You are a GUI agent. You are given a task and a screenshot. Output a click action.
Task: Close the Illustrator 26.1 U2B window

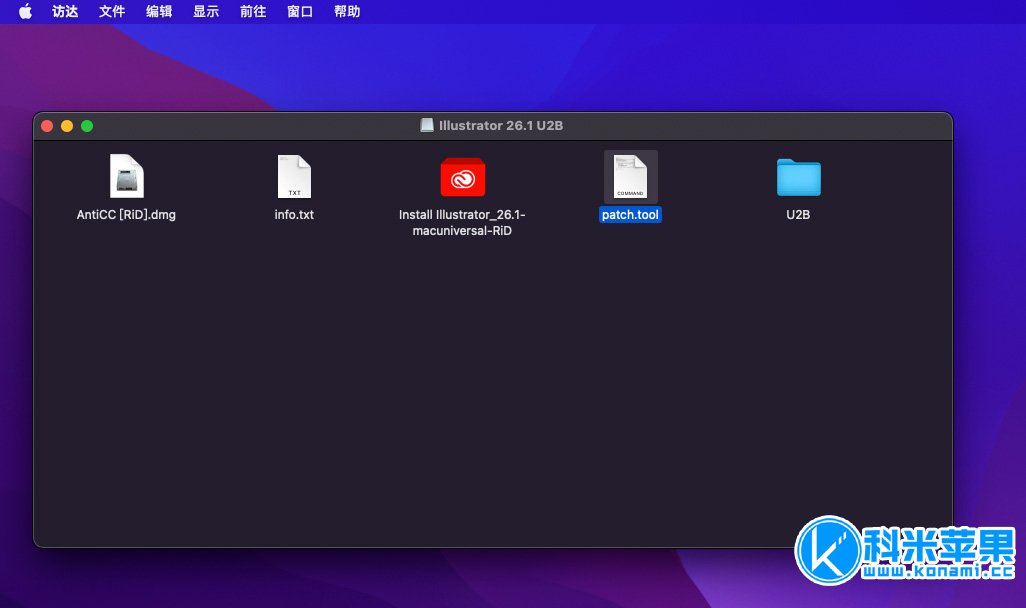click(47, 126)
